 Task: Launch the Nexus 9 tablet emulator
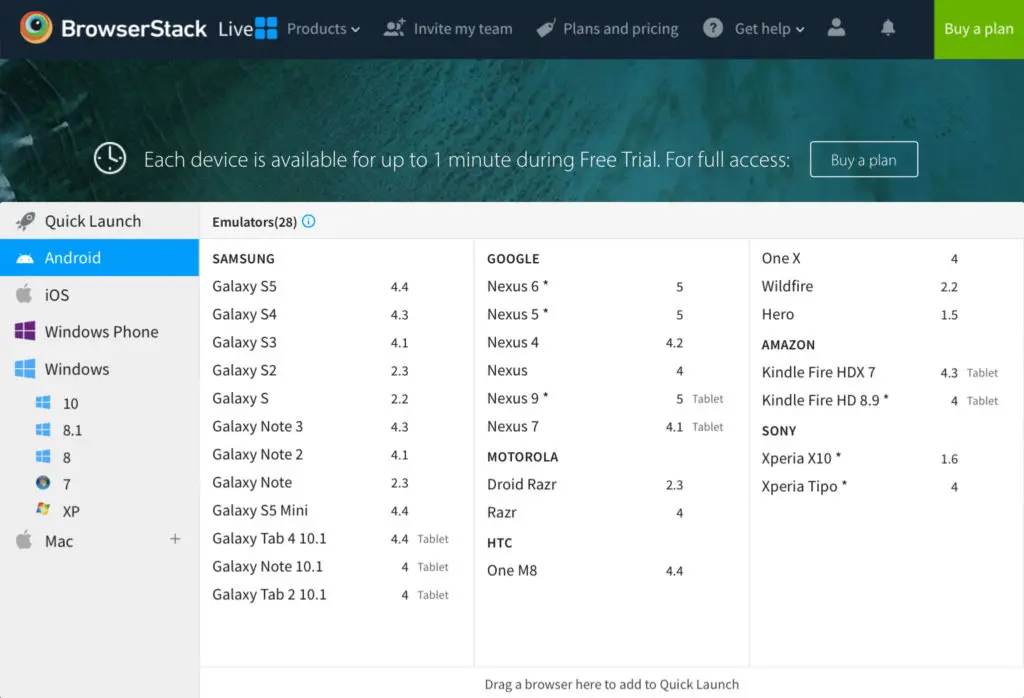coord(605,399)
